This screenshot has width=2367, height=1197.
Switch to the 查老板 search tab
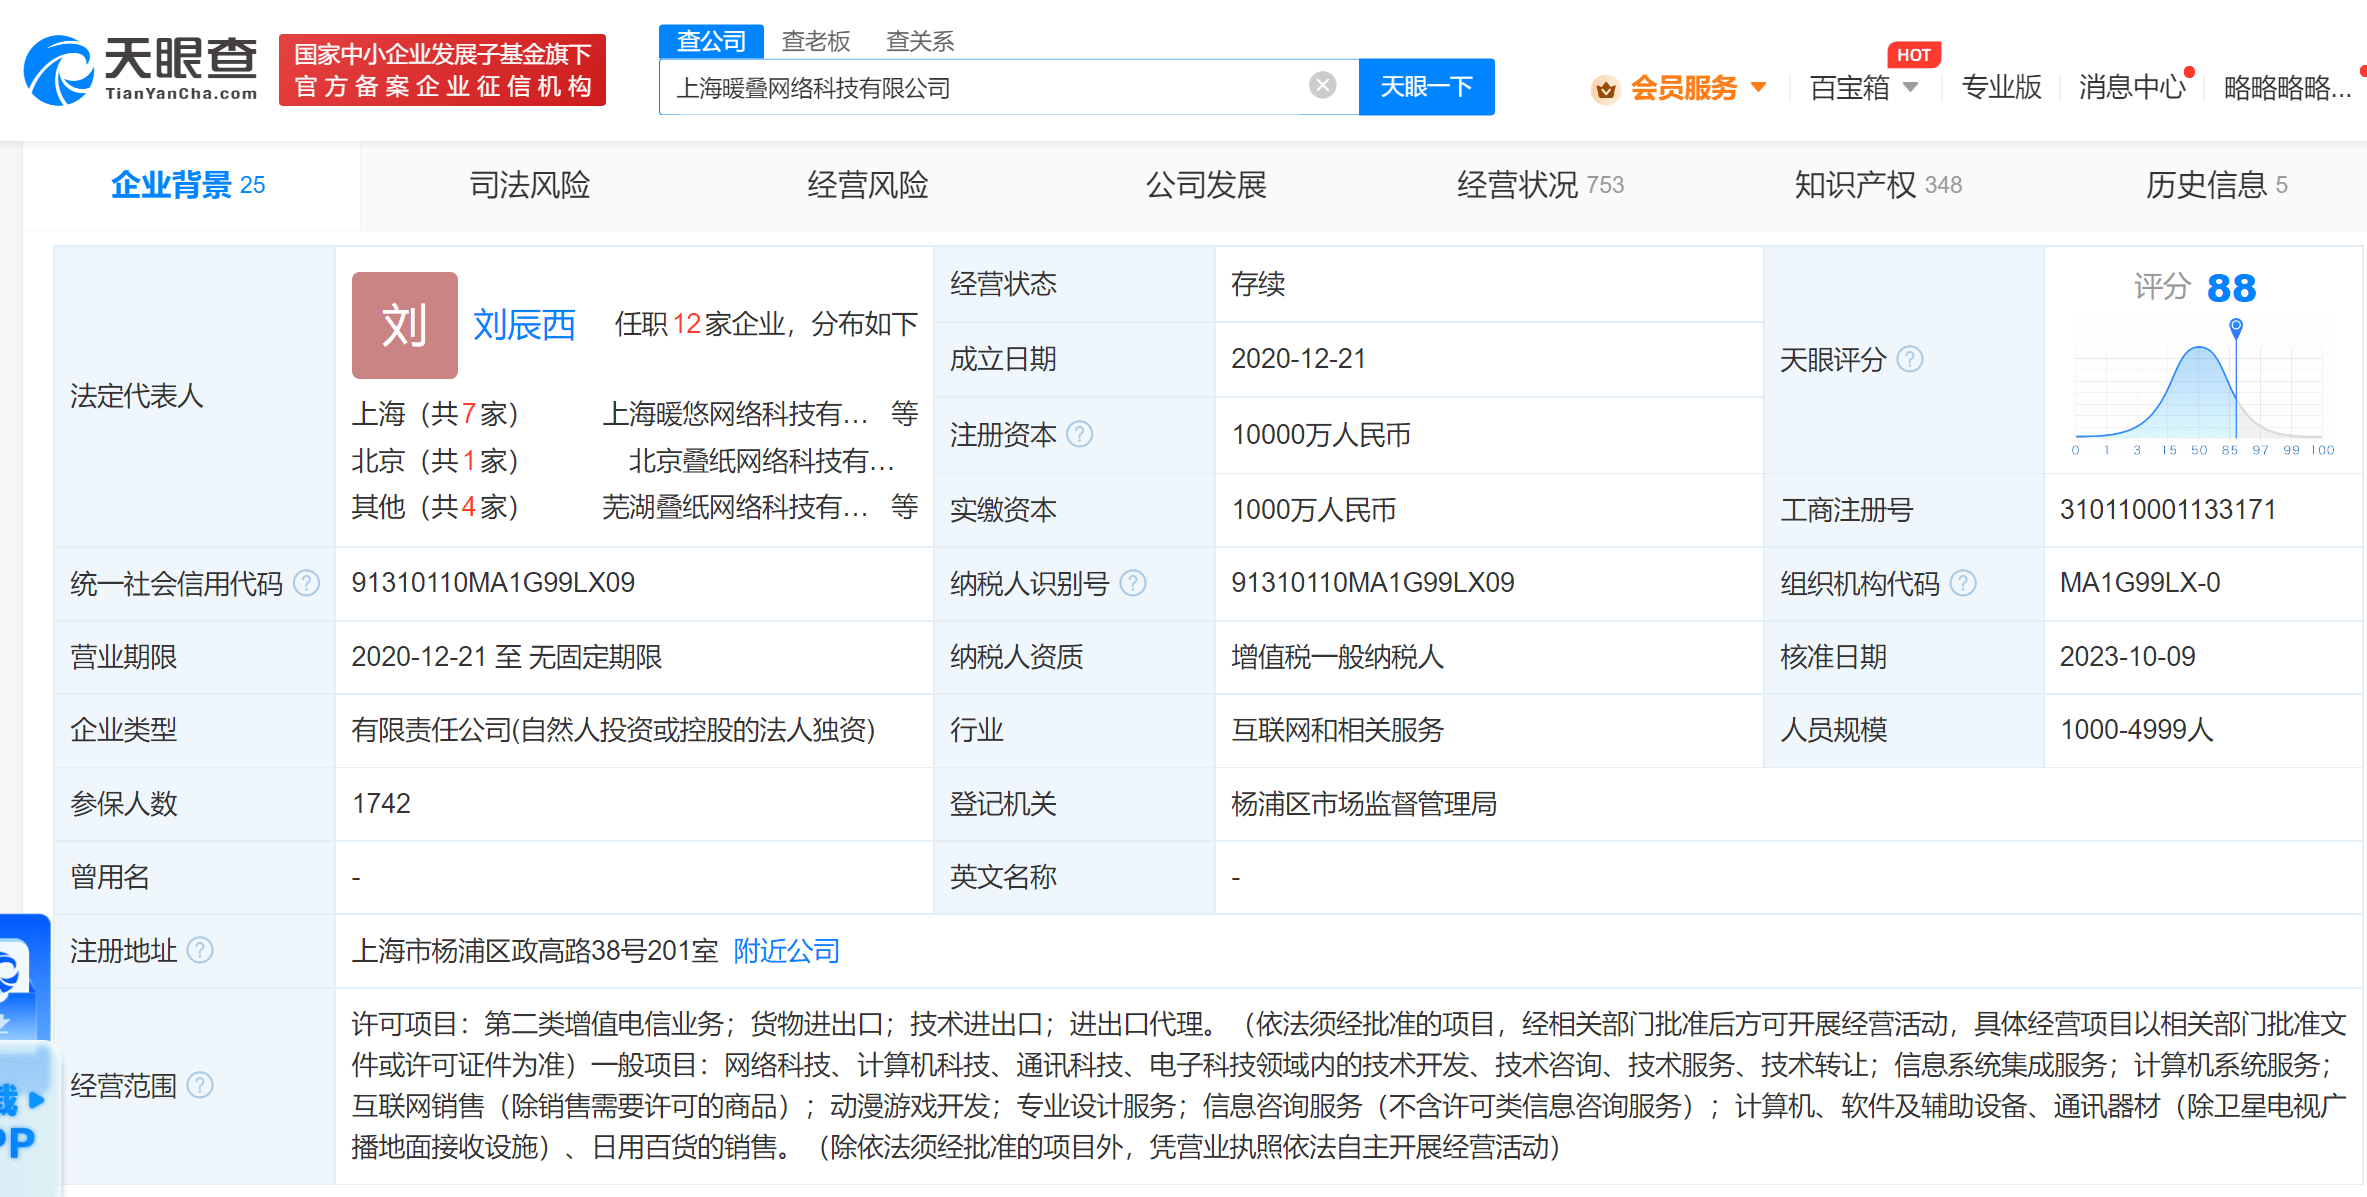(816, 41)
